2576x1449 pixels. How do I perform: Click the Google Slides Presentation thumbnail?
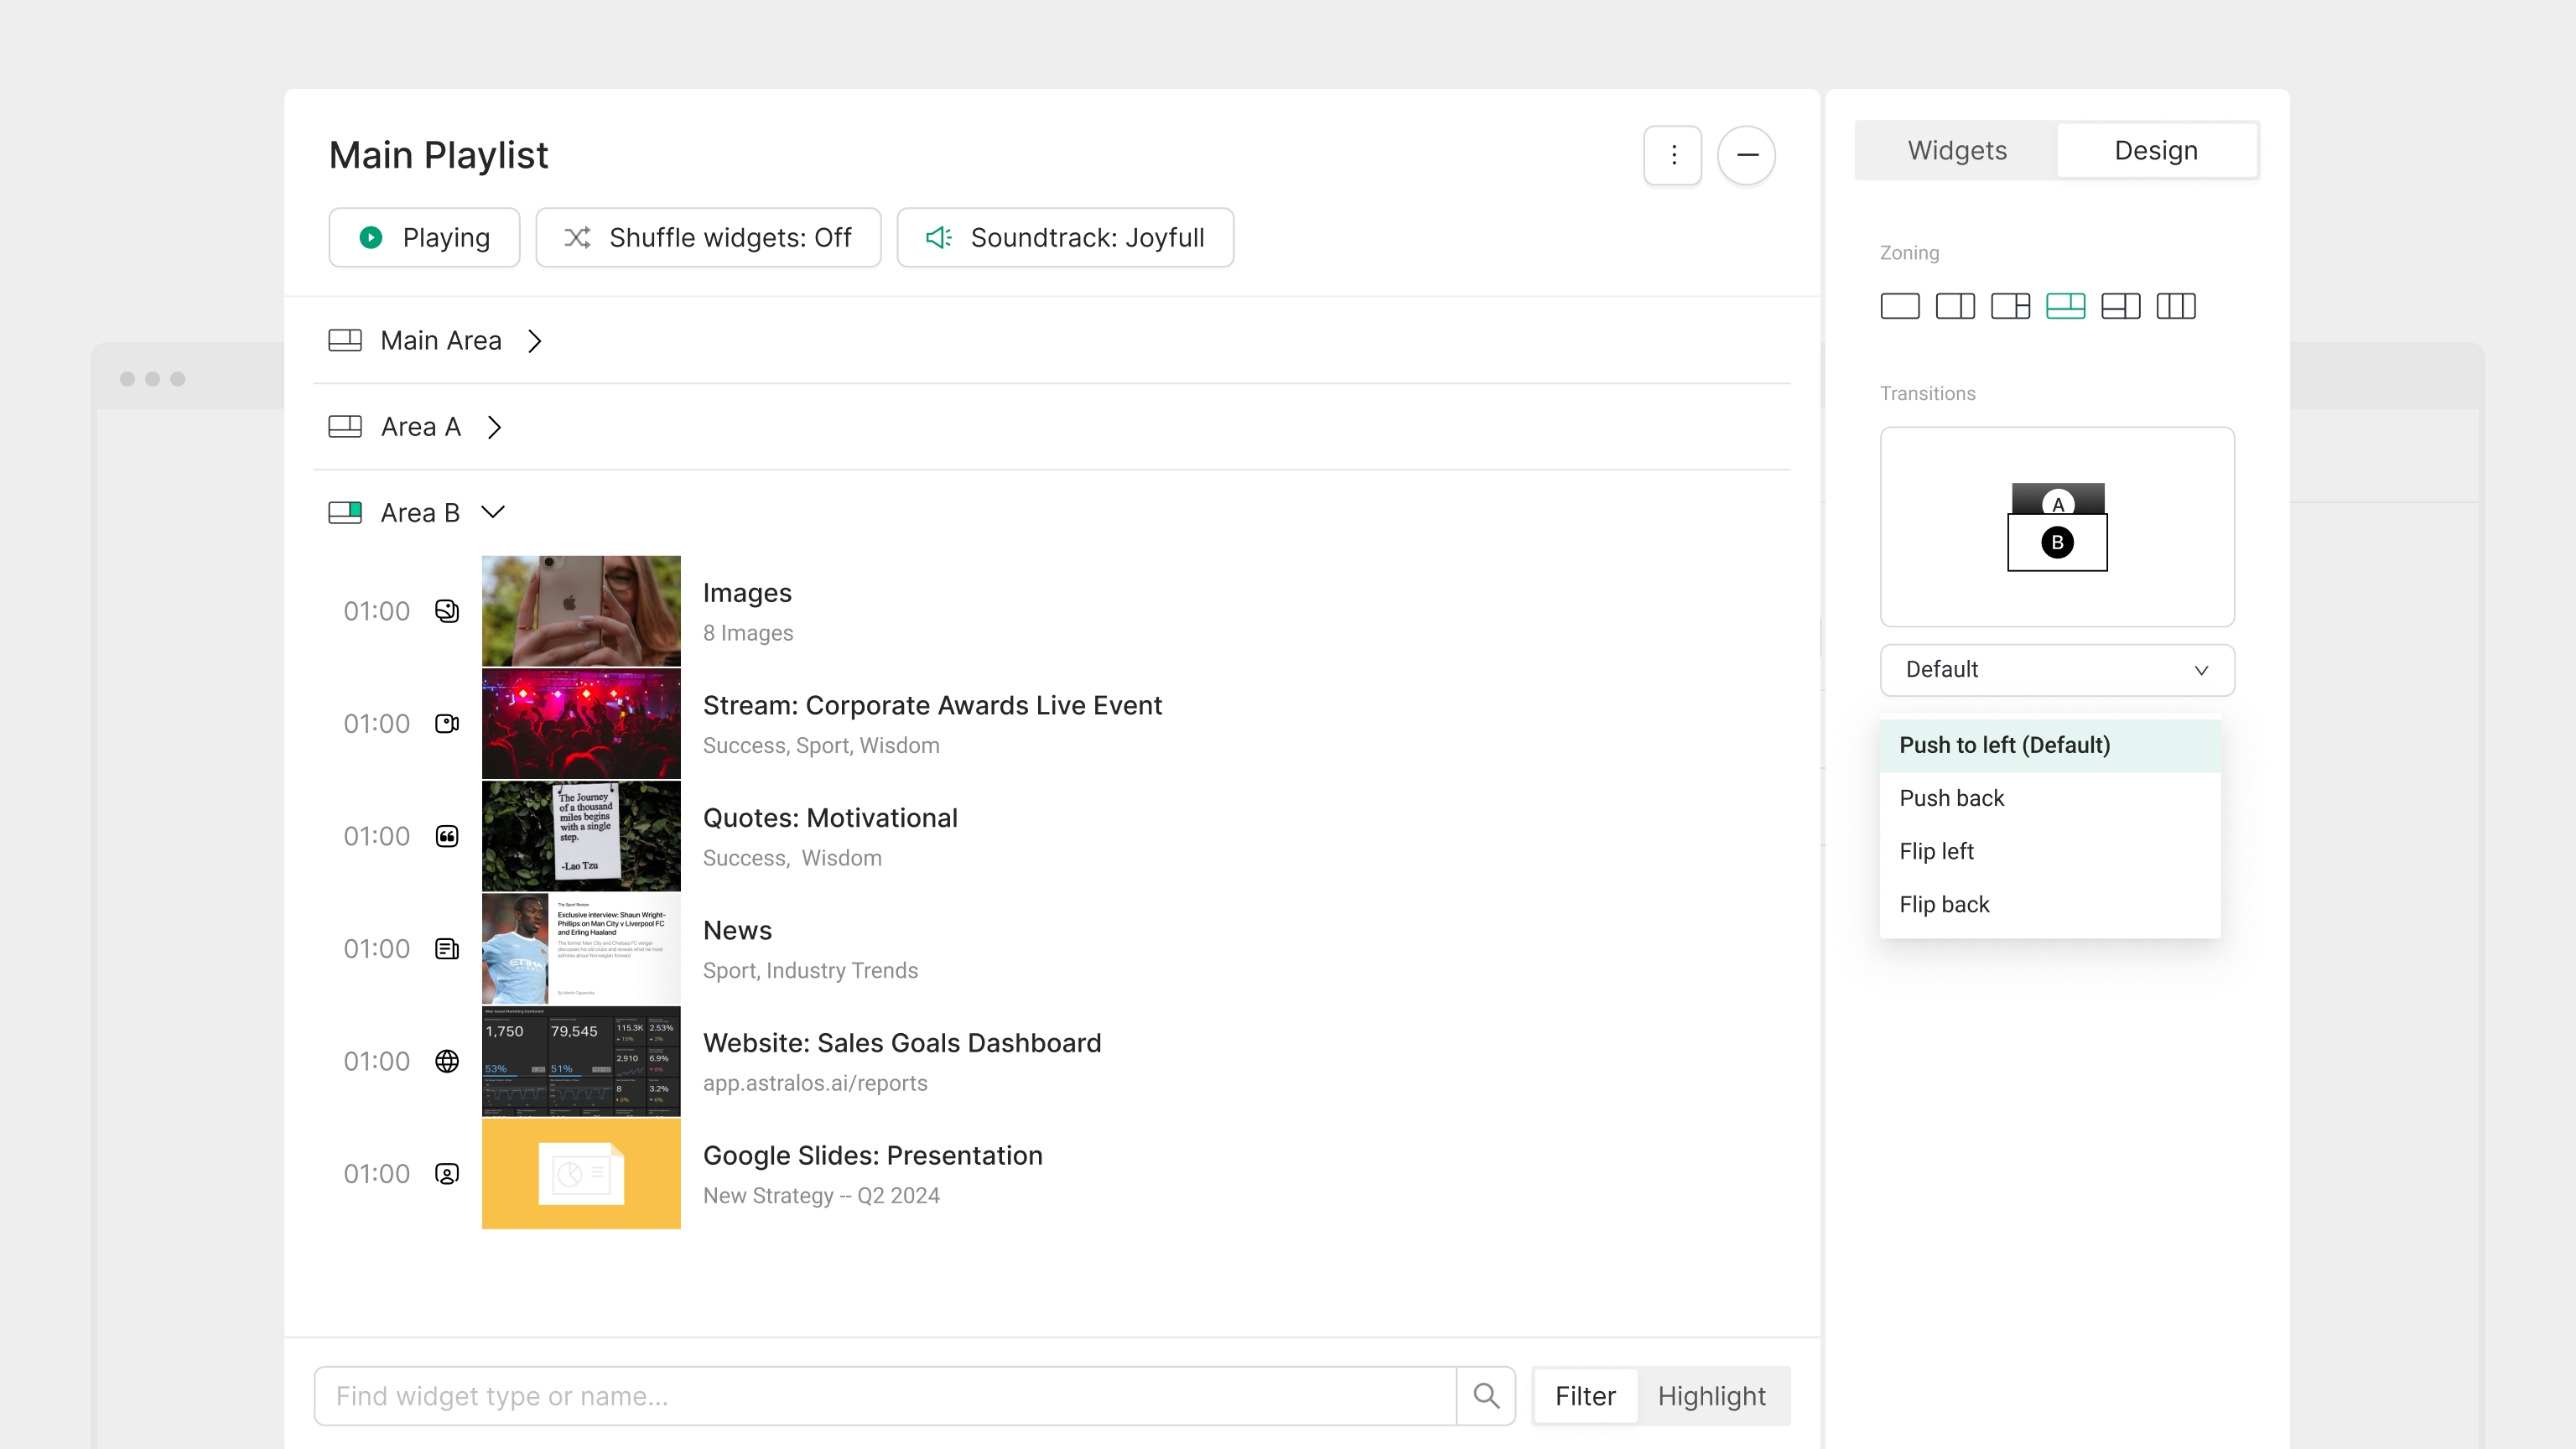click(581, 1174)
